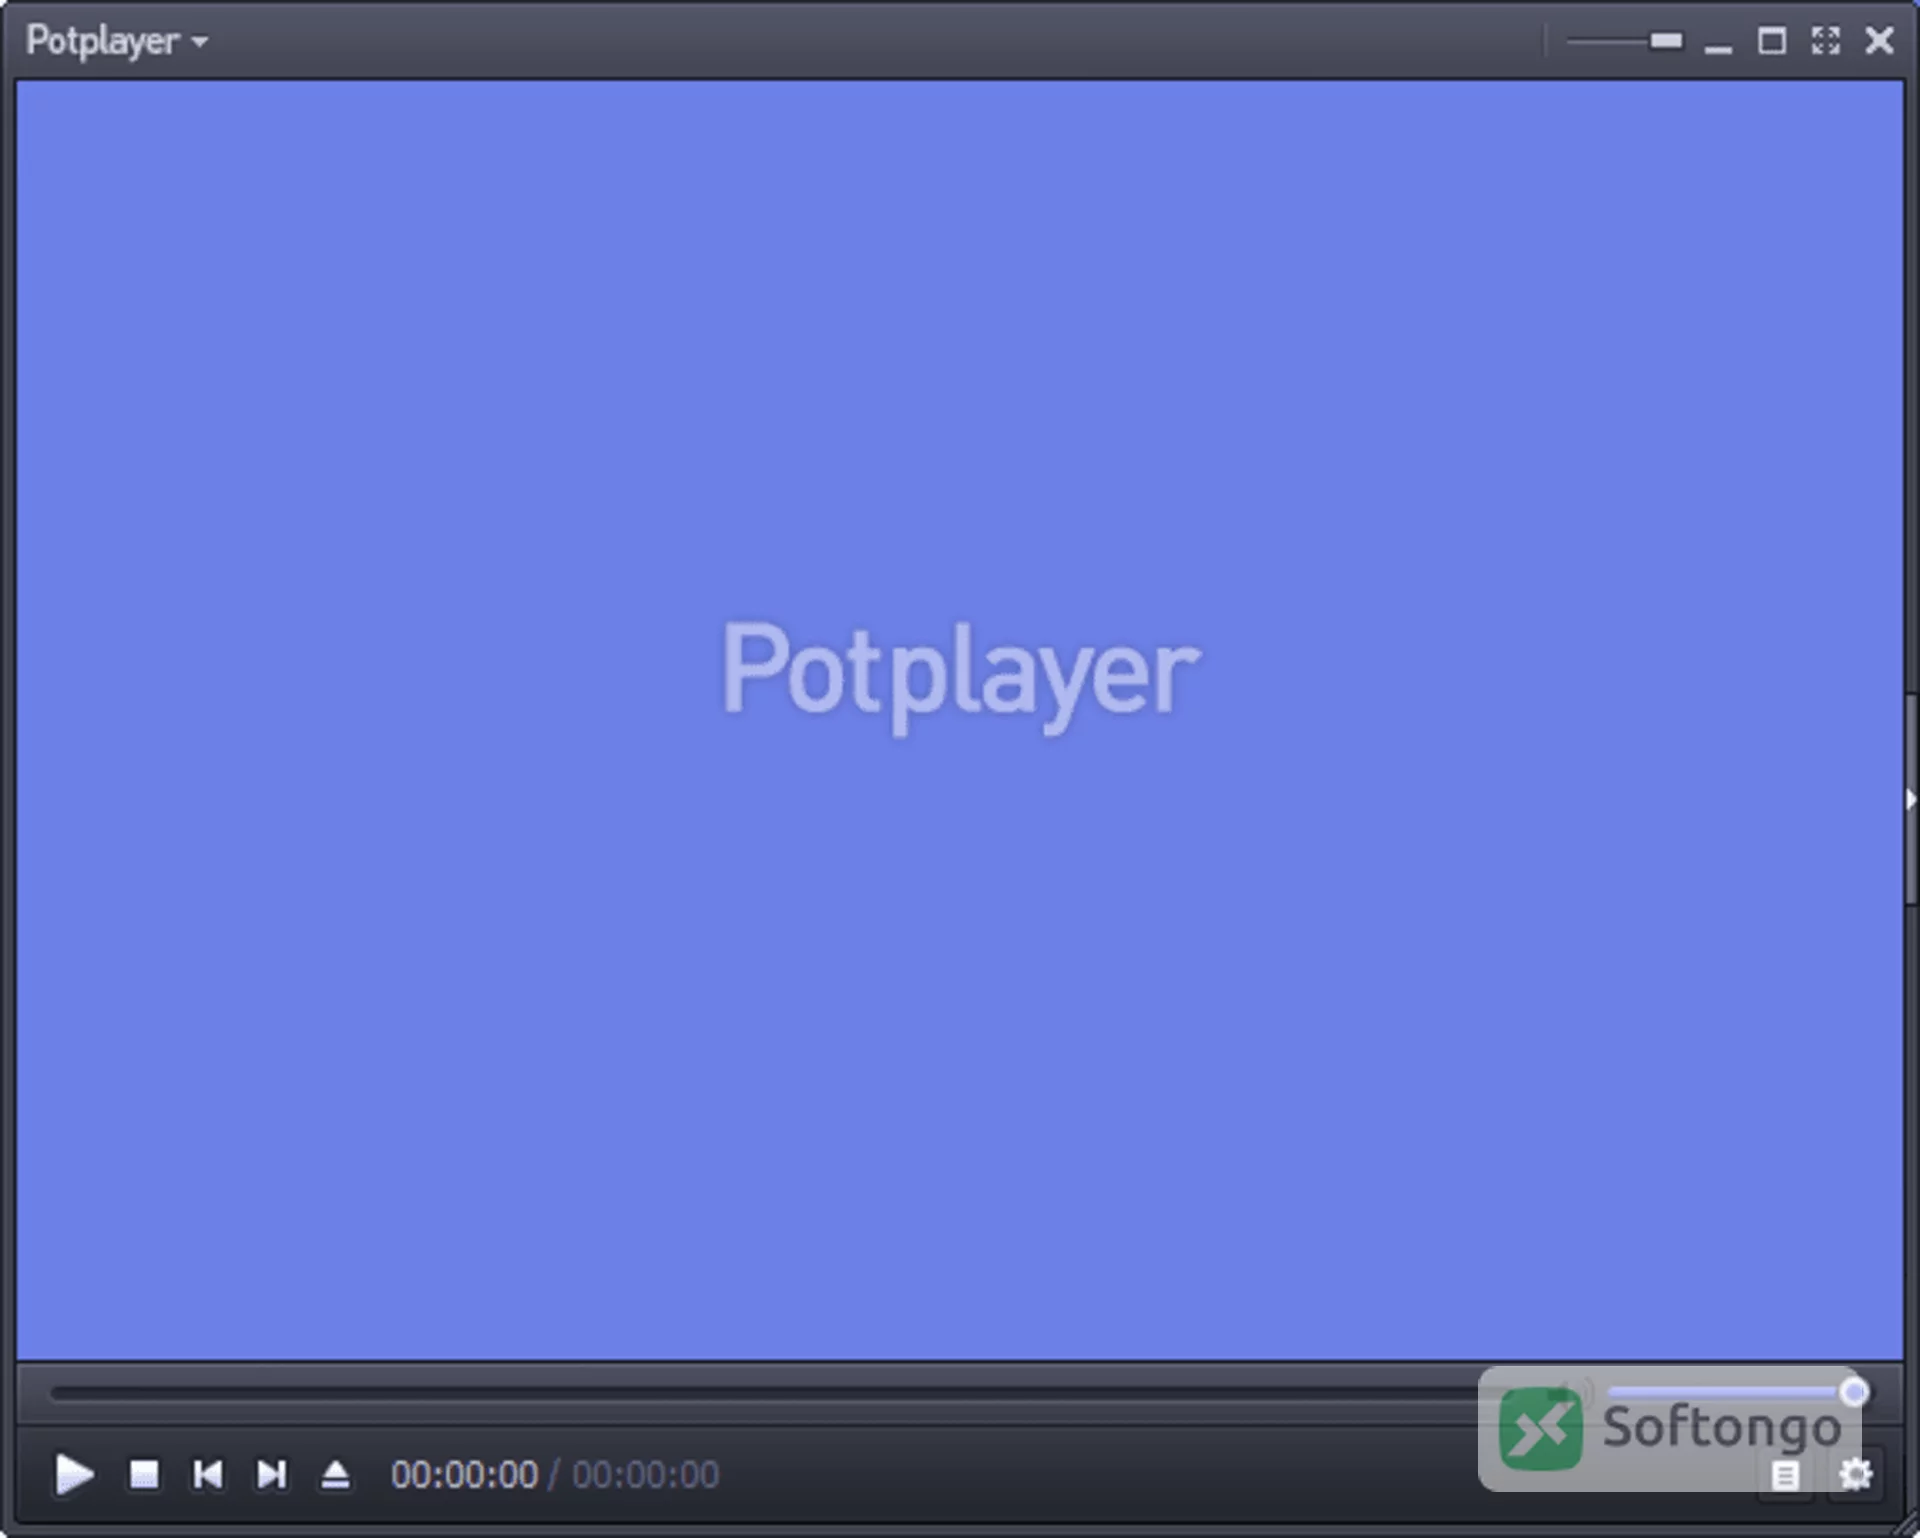Screen dimensions: 1920x1538
Task: Toggle the playlist panel button
Action: tap(1786, 1474)
